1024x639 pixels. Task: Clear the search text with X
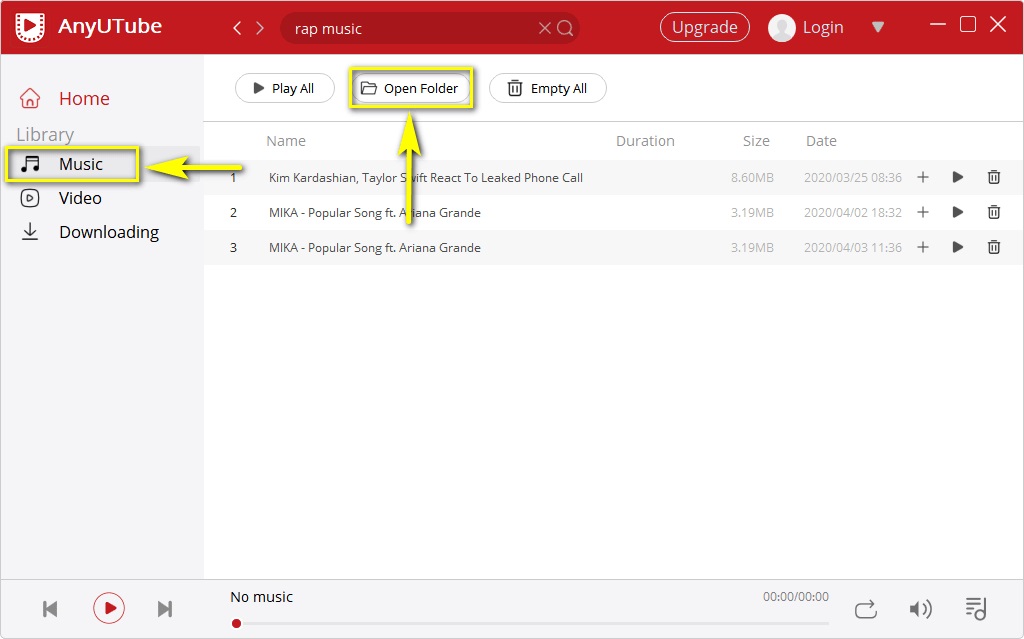pos(544,28)
